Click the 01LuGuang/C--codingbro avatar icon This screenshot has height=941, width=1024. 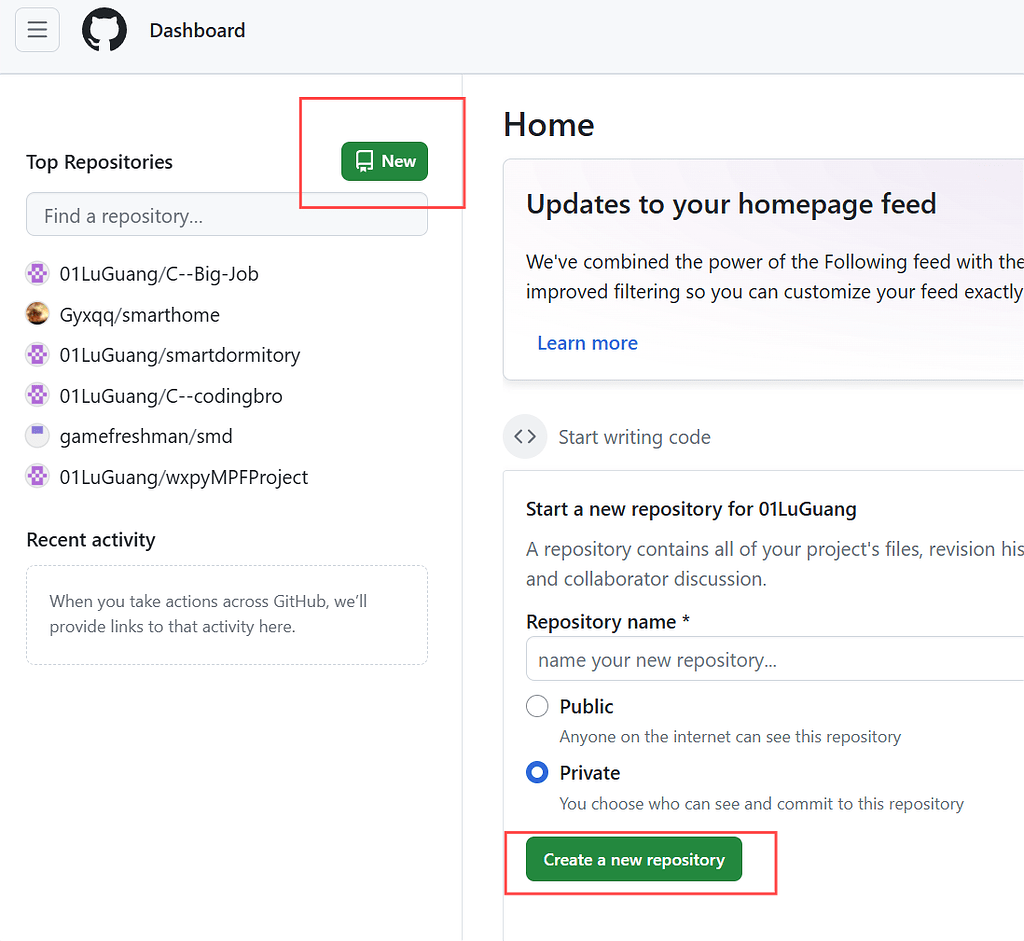37,395
